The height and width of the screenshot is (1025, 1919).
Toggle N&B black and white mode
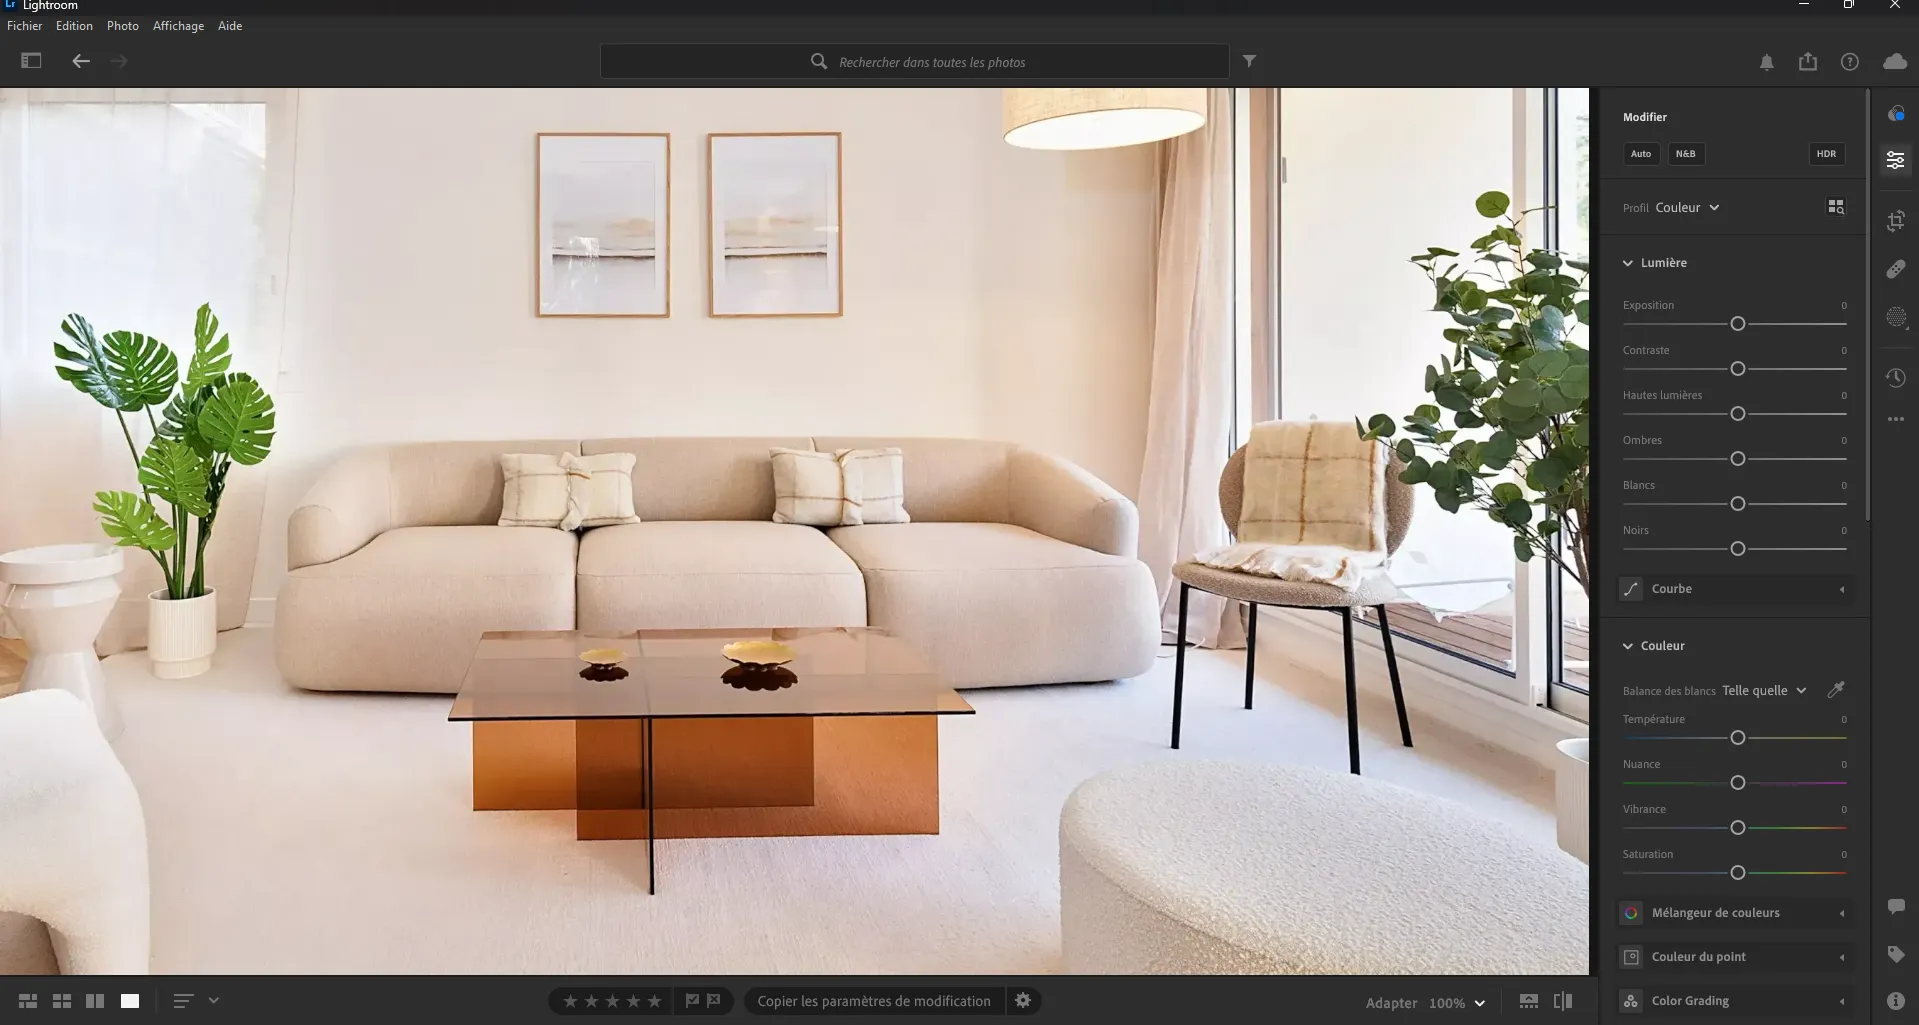(1685, 154)
